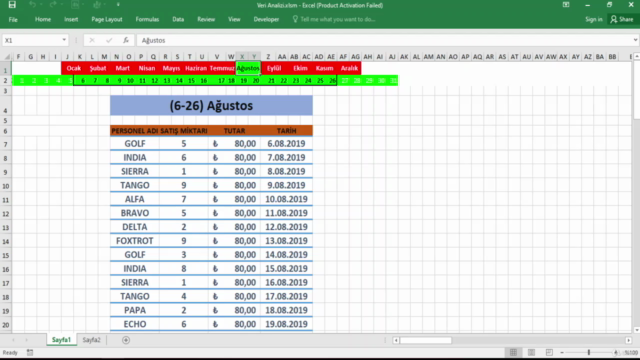Click the ECHO name cell

(x=135, y=324)
